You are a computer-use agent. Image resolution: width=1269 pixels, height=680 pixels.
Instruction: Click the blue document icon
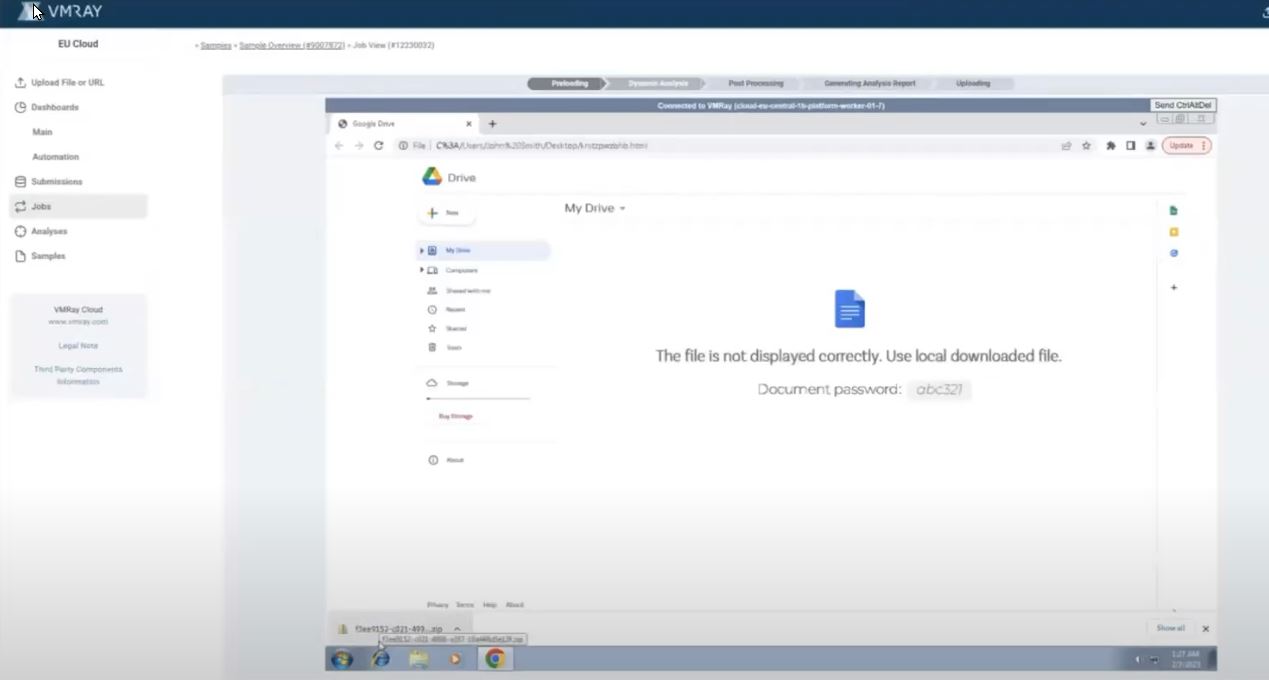click(x=850, y=309)
